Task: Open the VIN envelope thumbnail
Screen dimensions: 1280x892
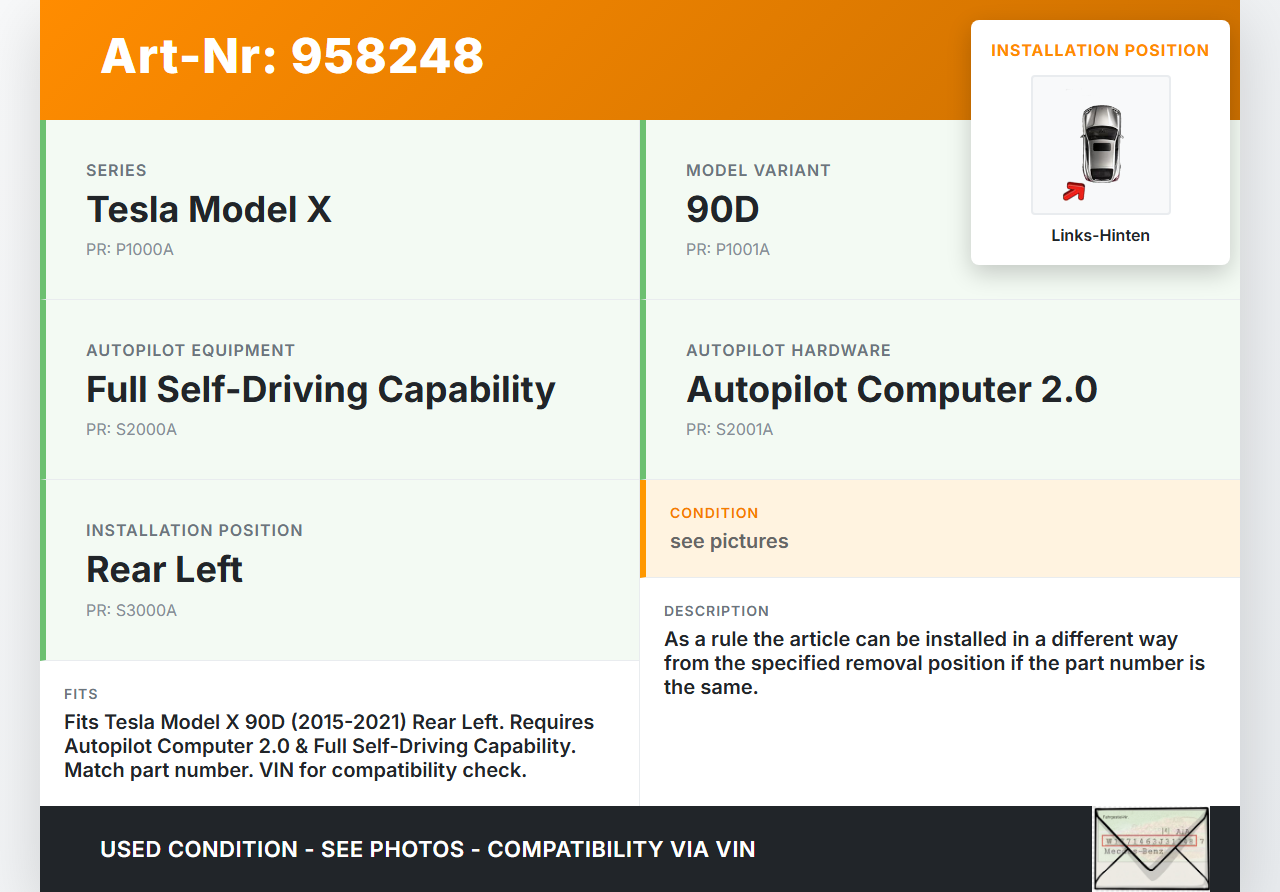Action: coord(1150,848)
